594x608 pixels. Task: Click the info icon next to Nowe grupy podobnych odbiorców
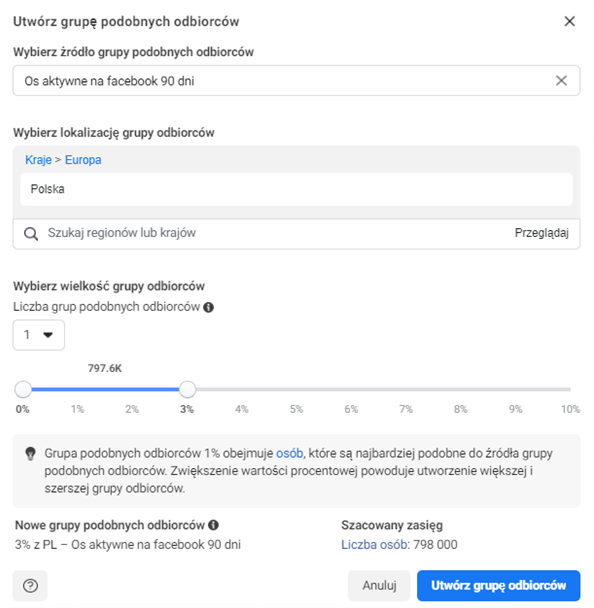click(213, 525)
